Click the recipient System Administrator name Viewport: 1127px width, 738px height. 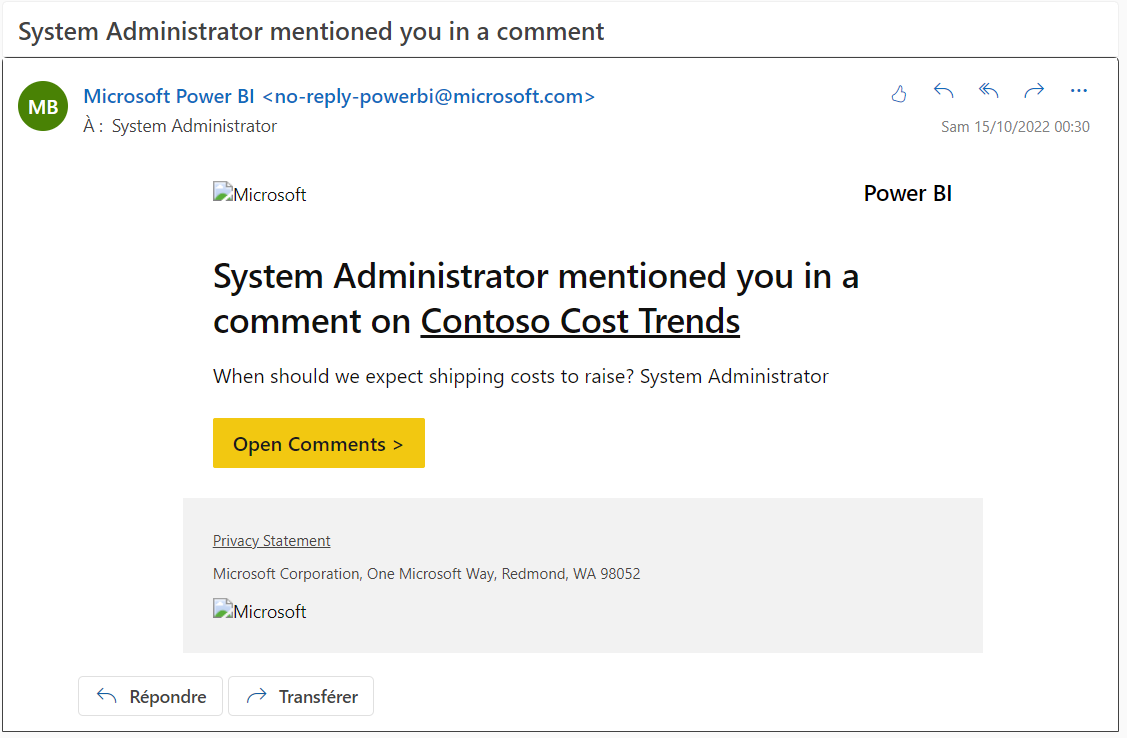click(194, 126)
